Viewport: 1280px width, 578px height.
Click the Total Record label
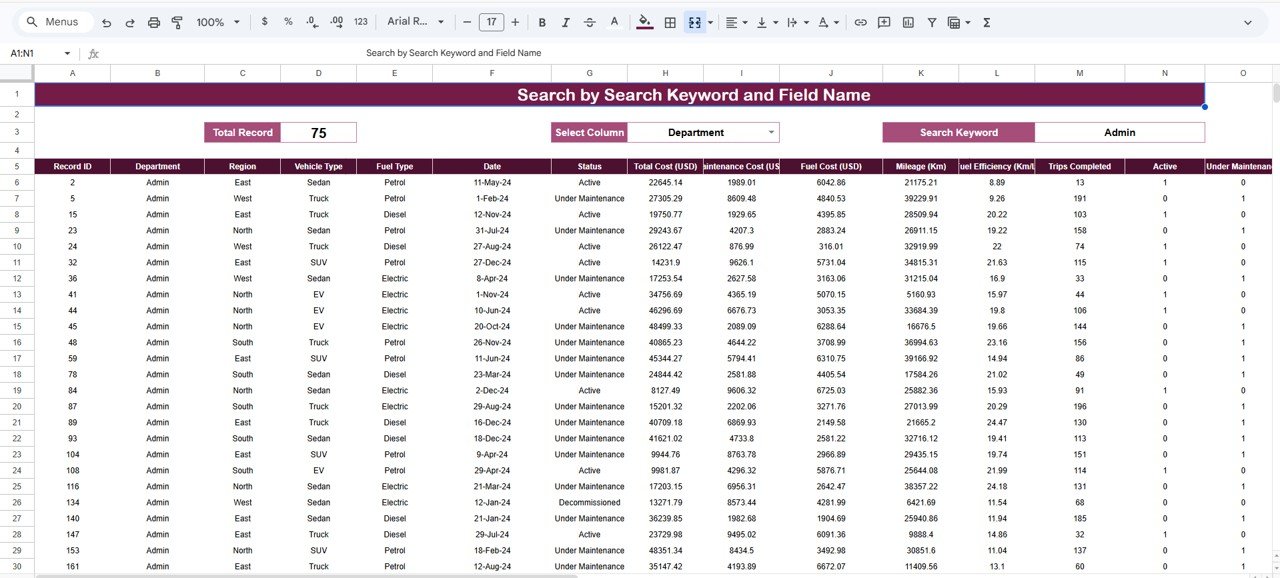242,131
